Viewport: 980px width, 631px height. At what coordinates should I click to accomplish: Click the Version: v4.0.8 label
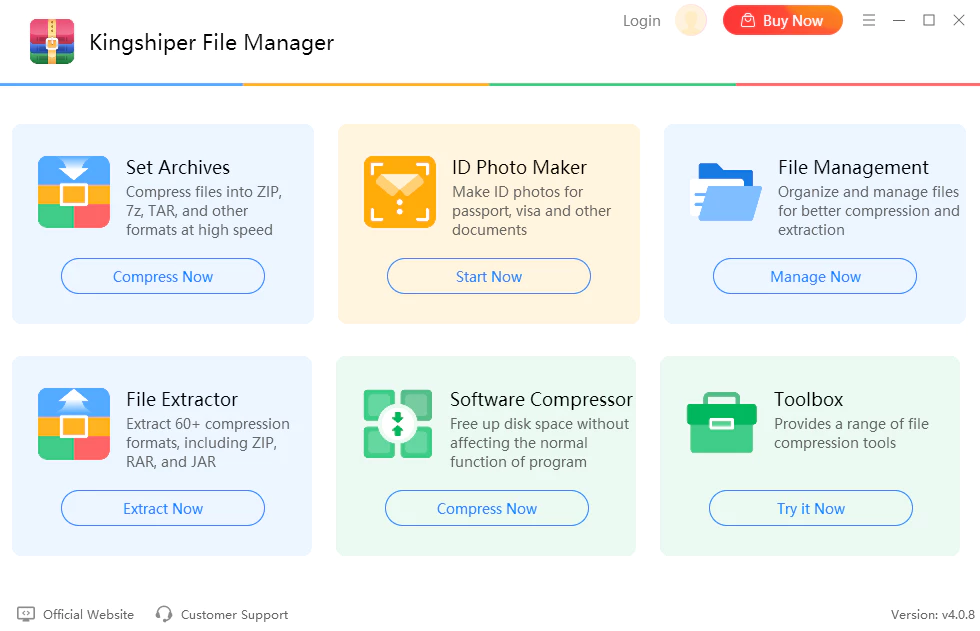932,615
